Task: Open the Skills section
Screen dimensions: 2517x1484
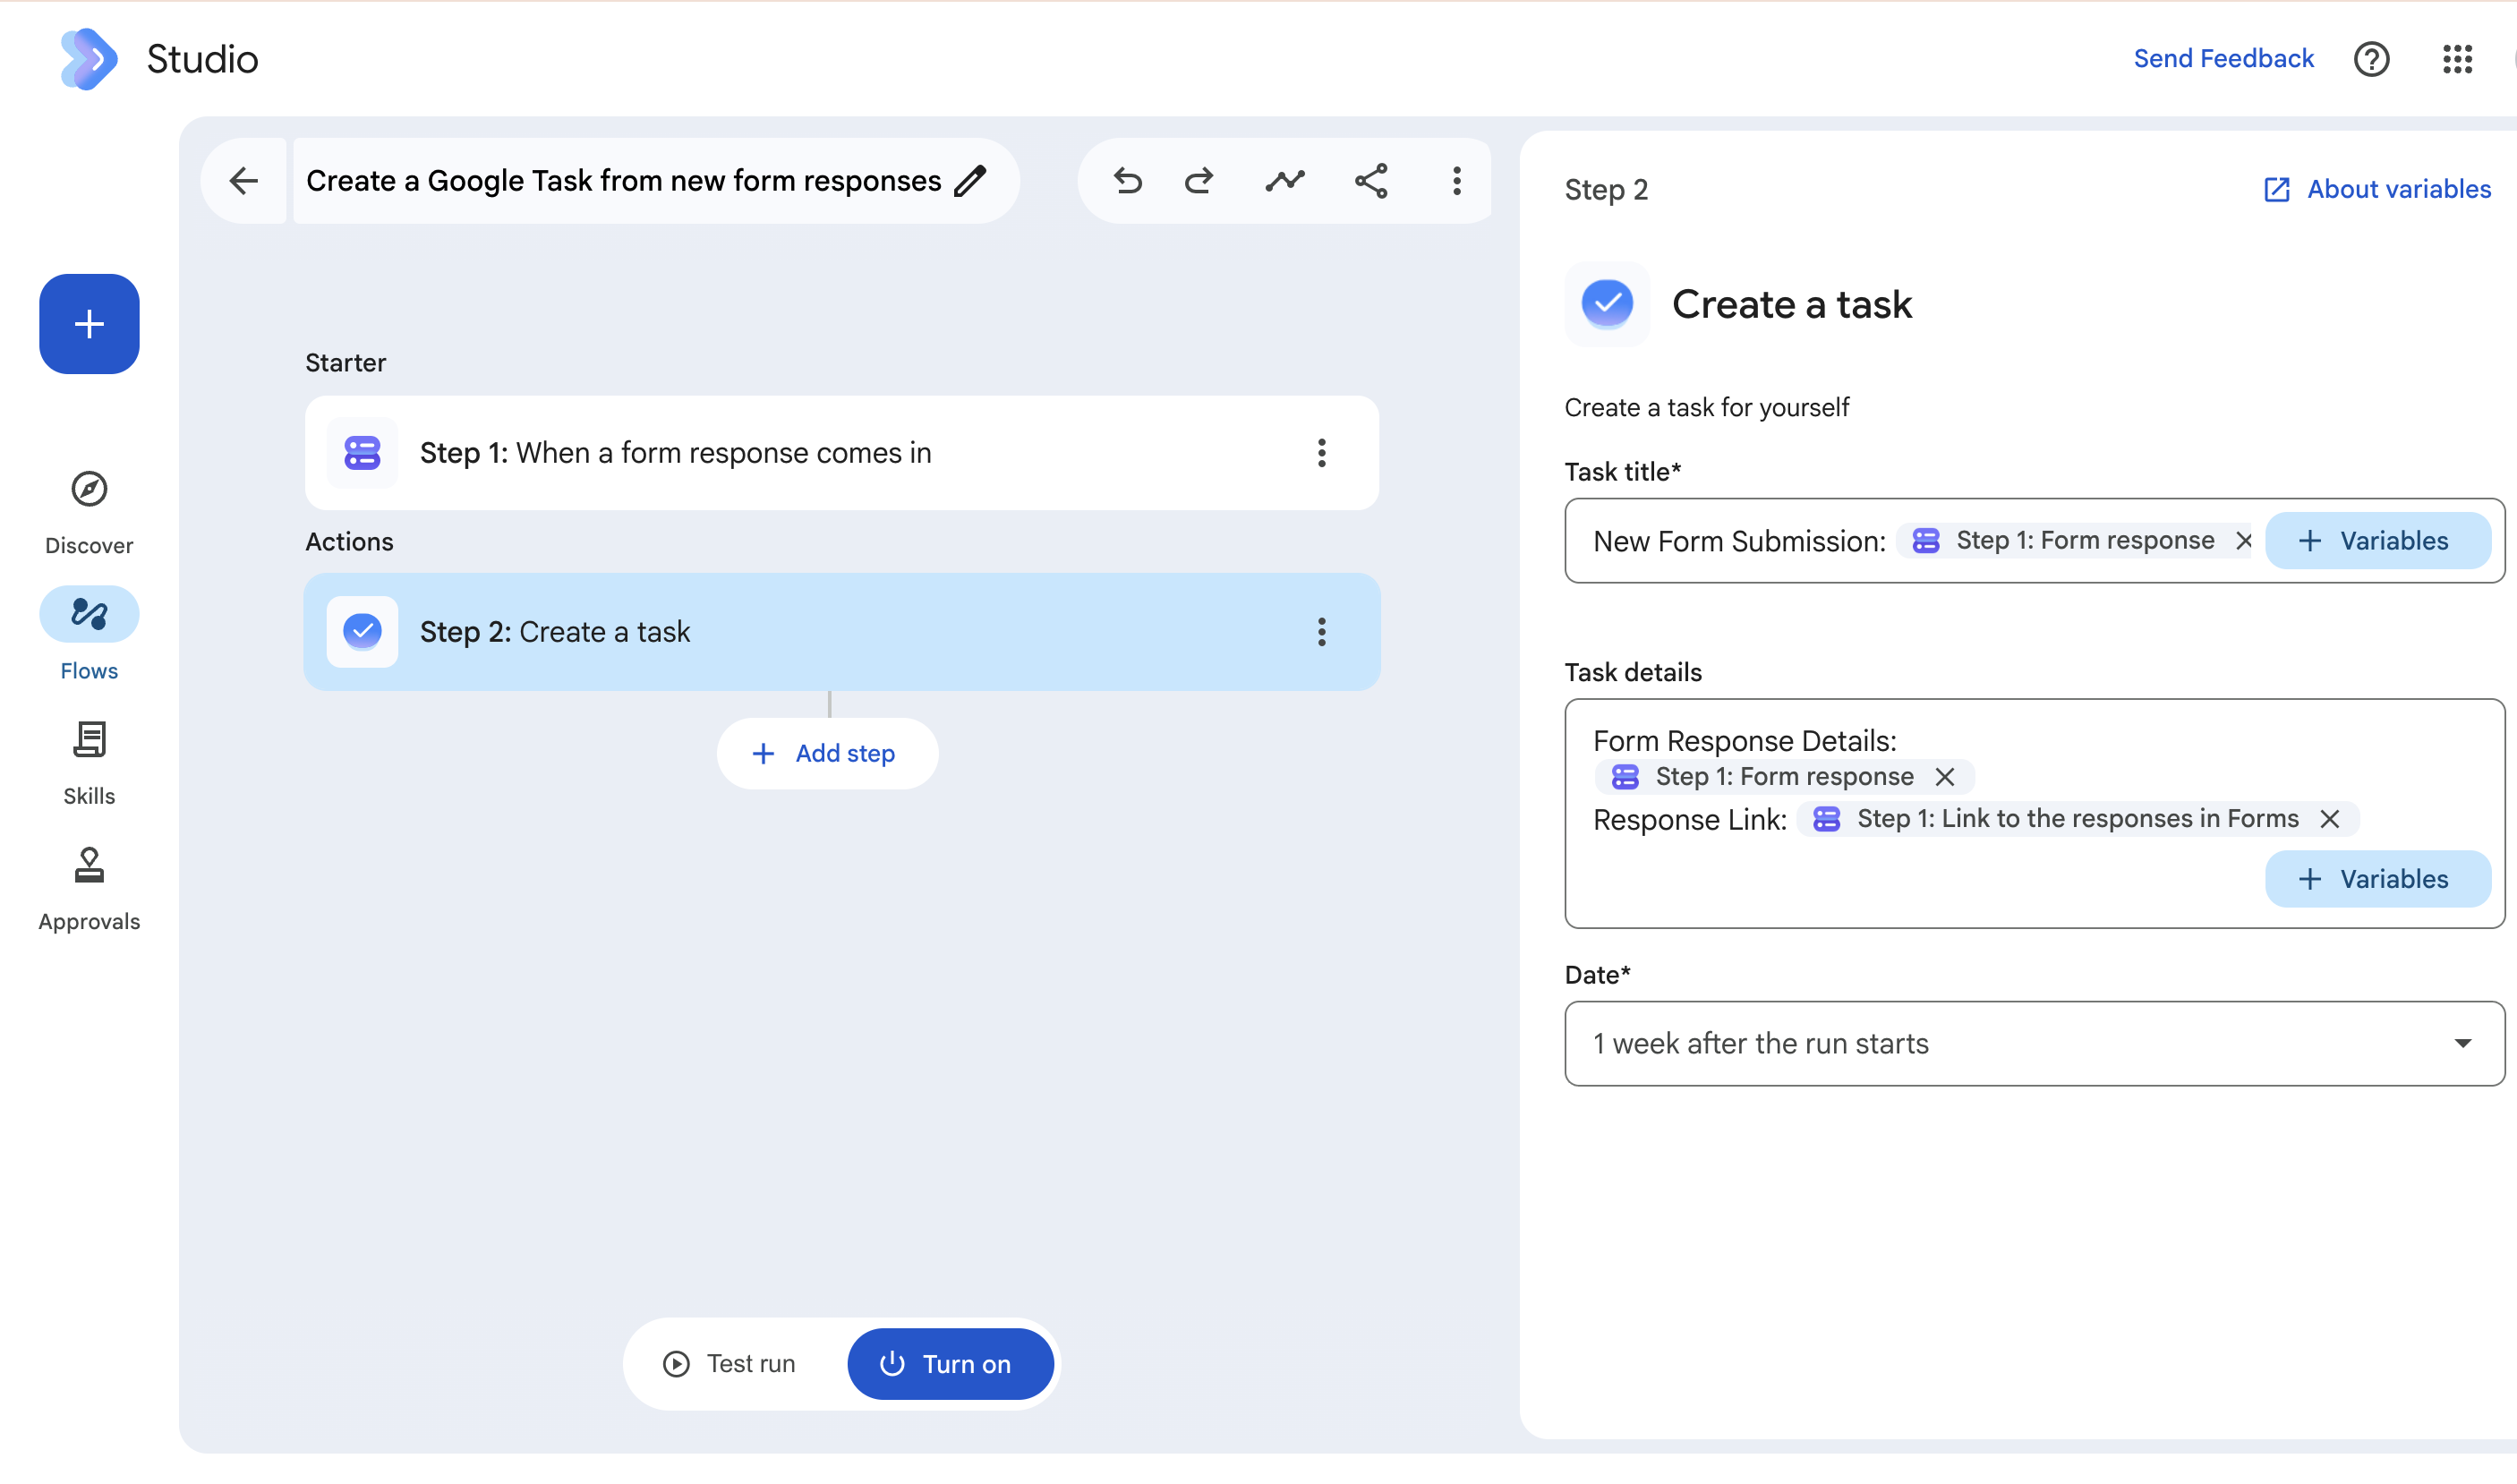Action: coord(89,763)
